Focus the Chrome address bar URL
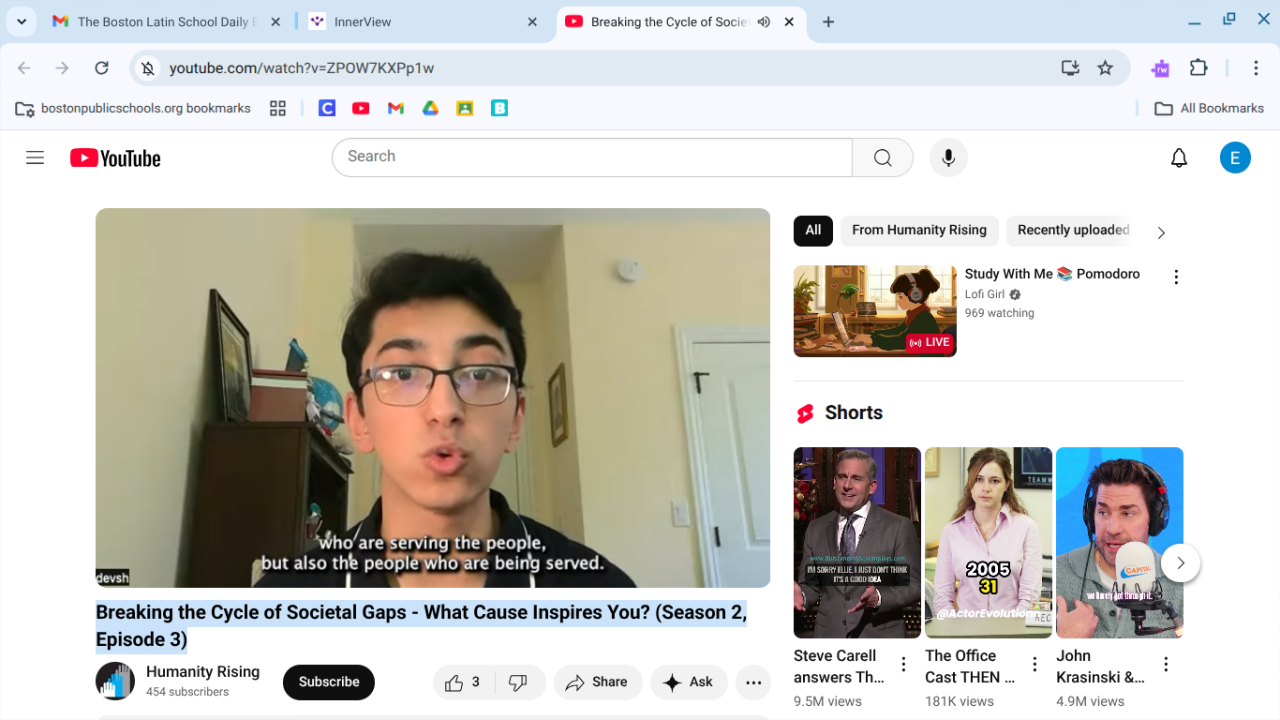 pos(302,68)
